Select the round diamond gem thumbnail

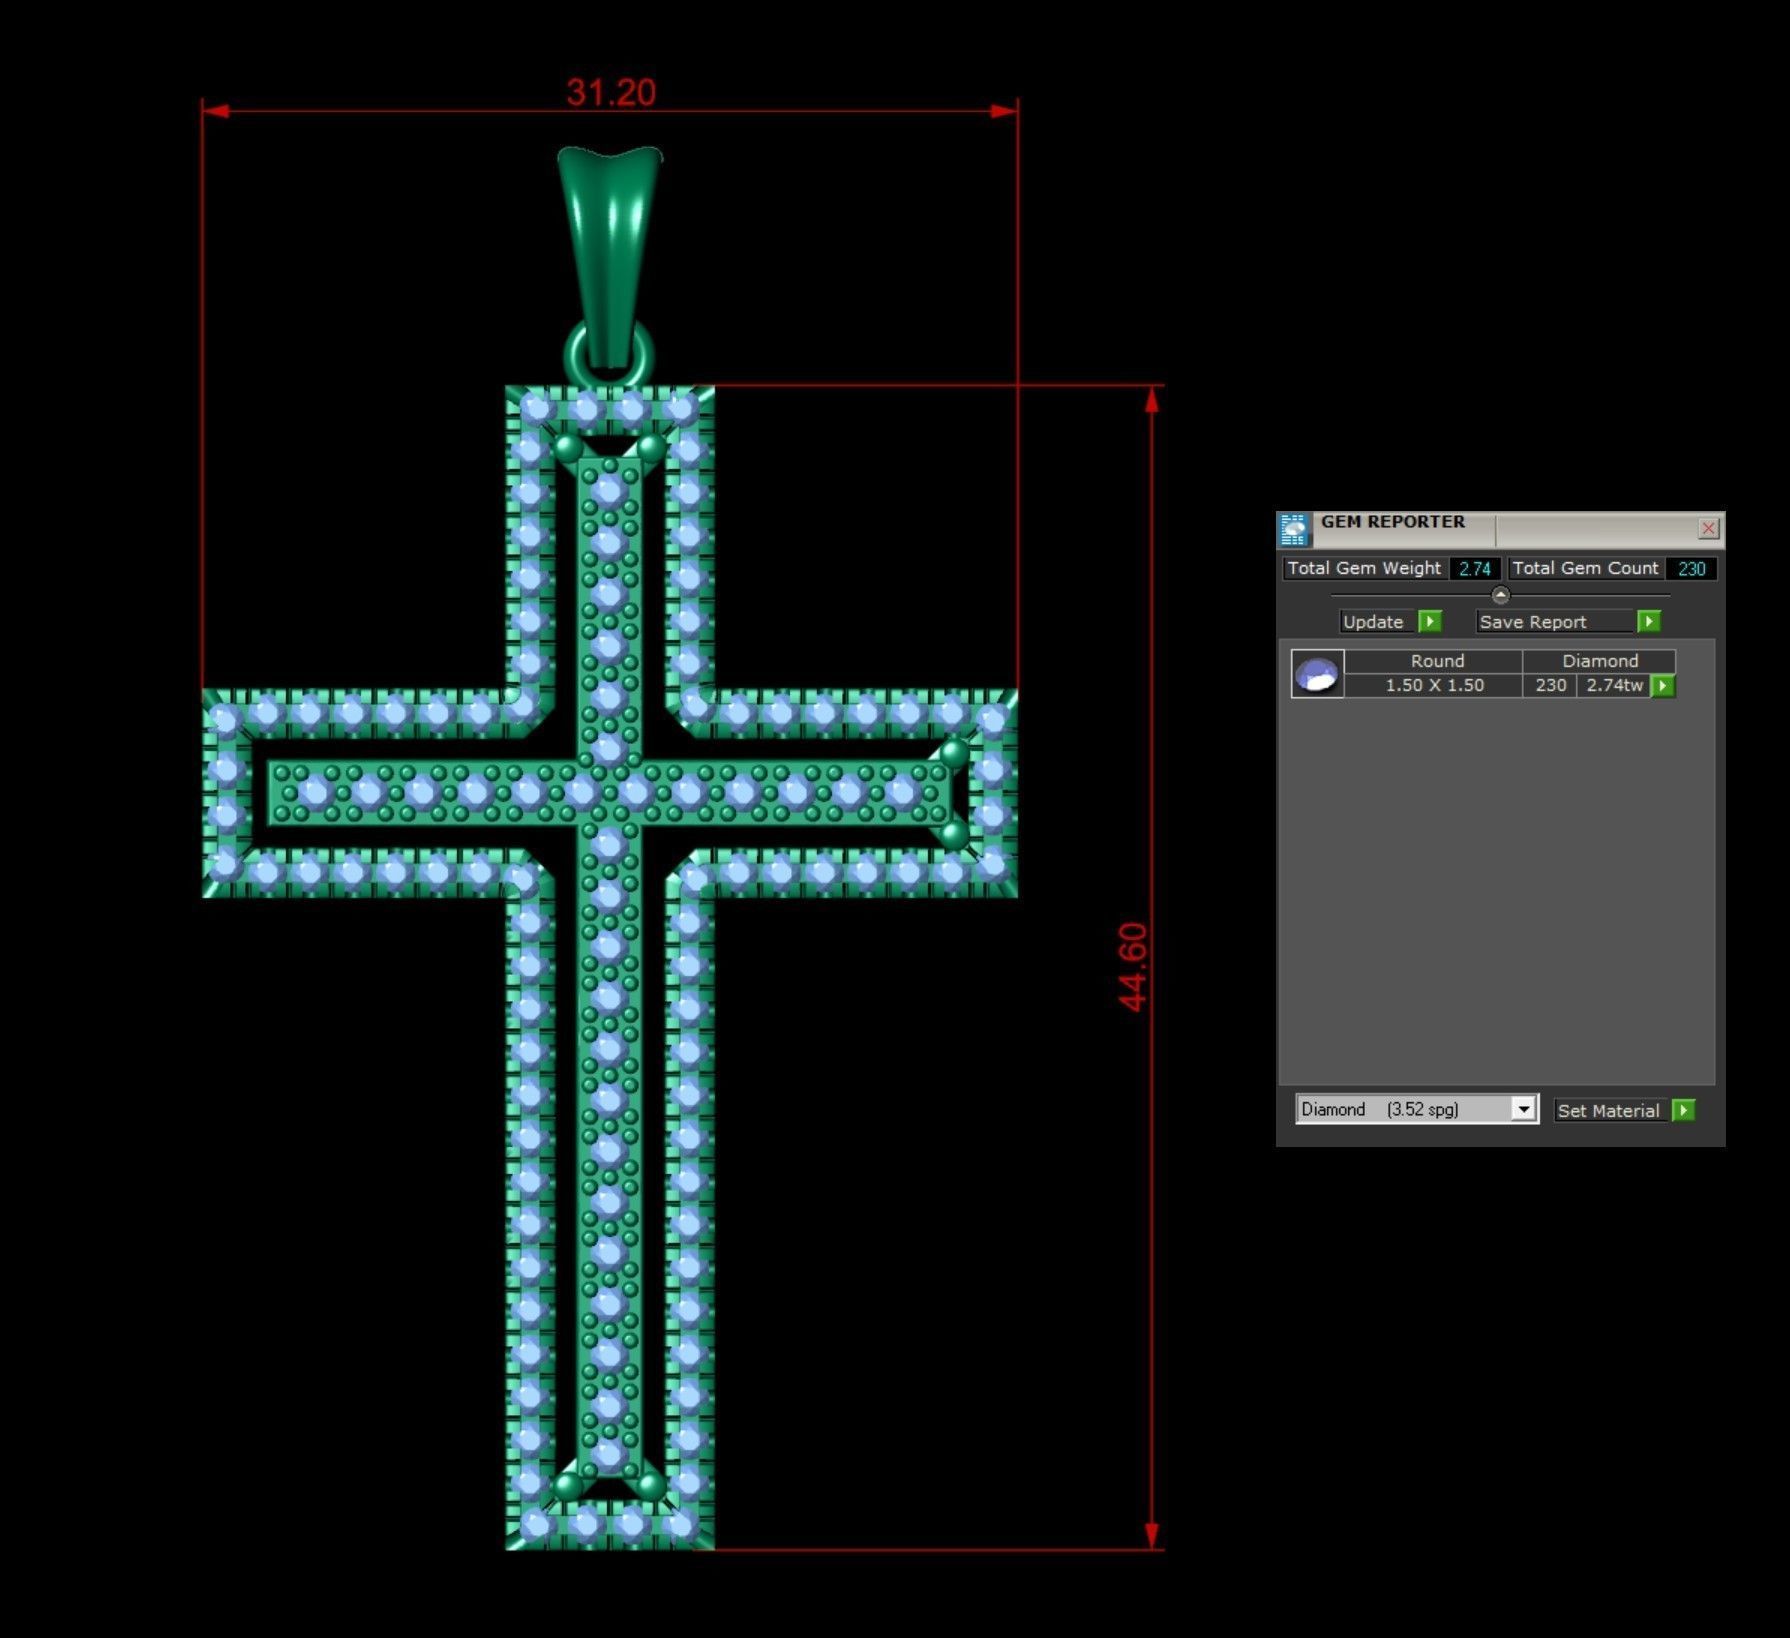click(x=1317, y=674)
